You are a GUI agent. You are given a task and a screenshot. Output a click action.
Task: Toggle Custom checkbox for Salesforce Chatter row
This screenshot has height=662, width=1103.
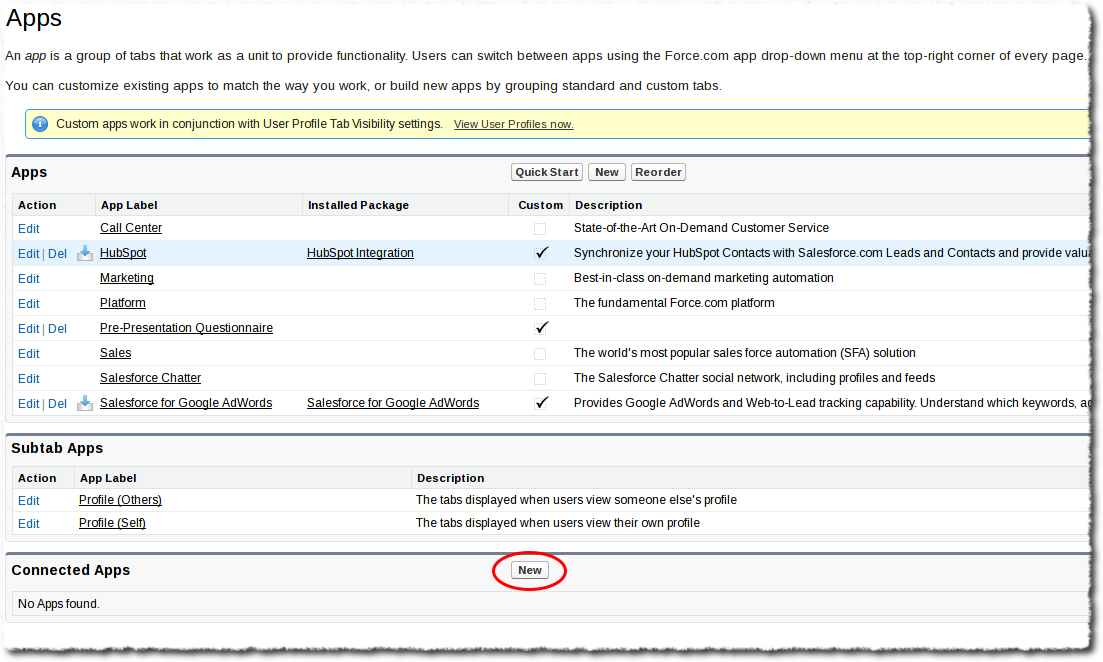pyautogui.click(x=540, y=378)
